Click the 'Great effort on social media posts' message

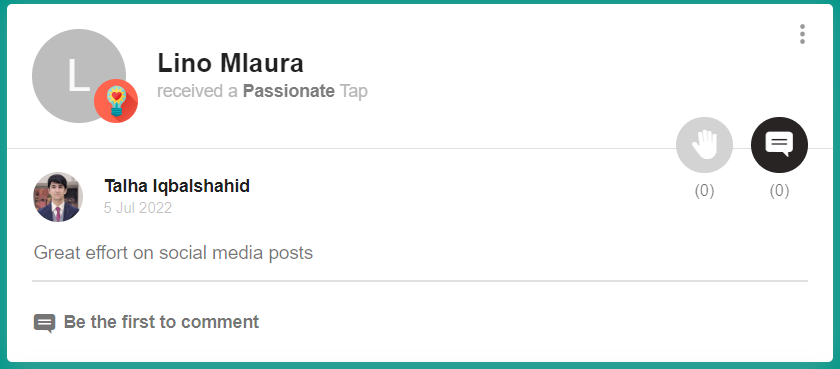pyautogui.click(x=173, y=252)
